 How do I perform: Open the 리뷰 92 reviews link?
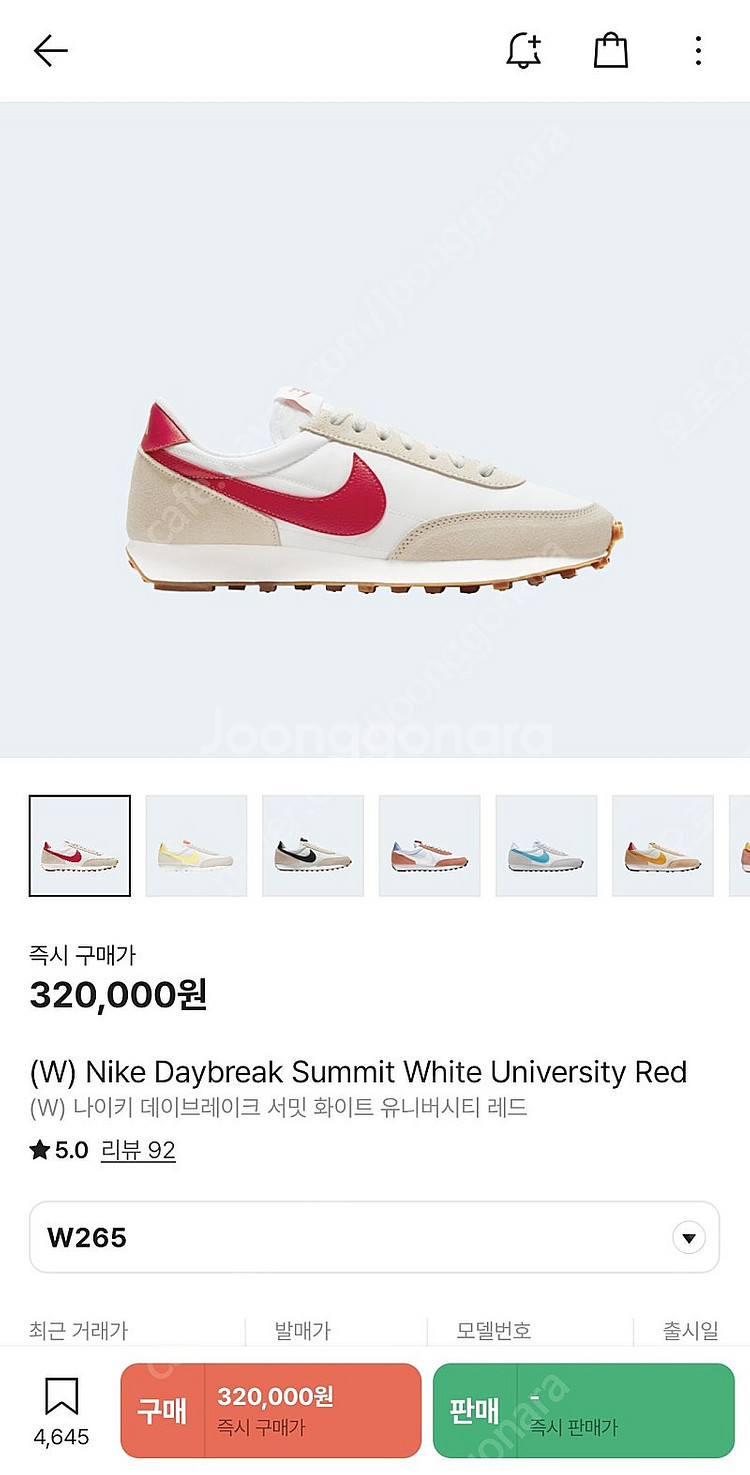[138, 1150]
